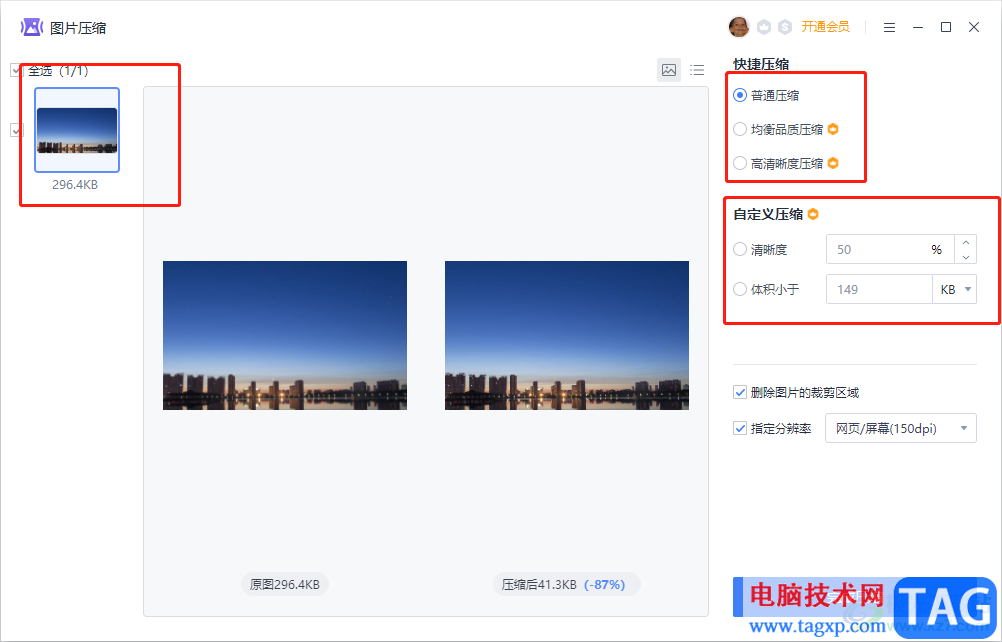Click the compressed image preview

(x=567, y=335)
